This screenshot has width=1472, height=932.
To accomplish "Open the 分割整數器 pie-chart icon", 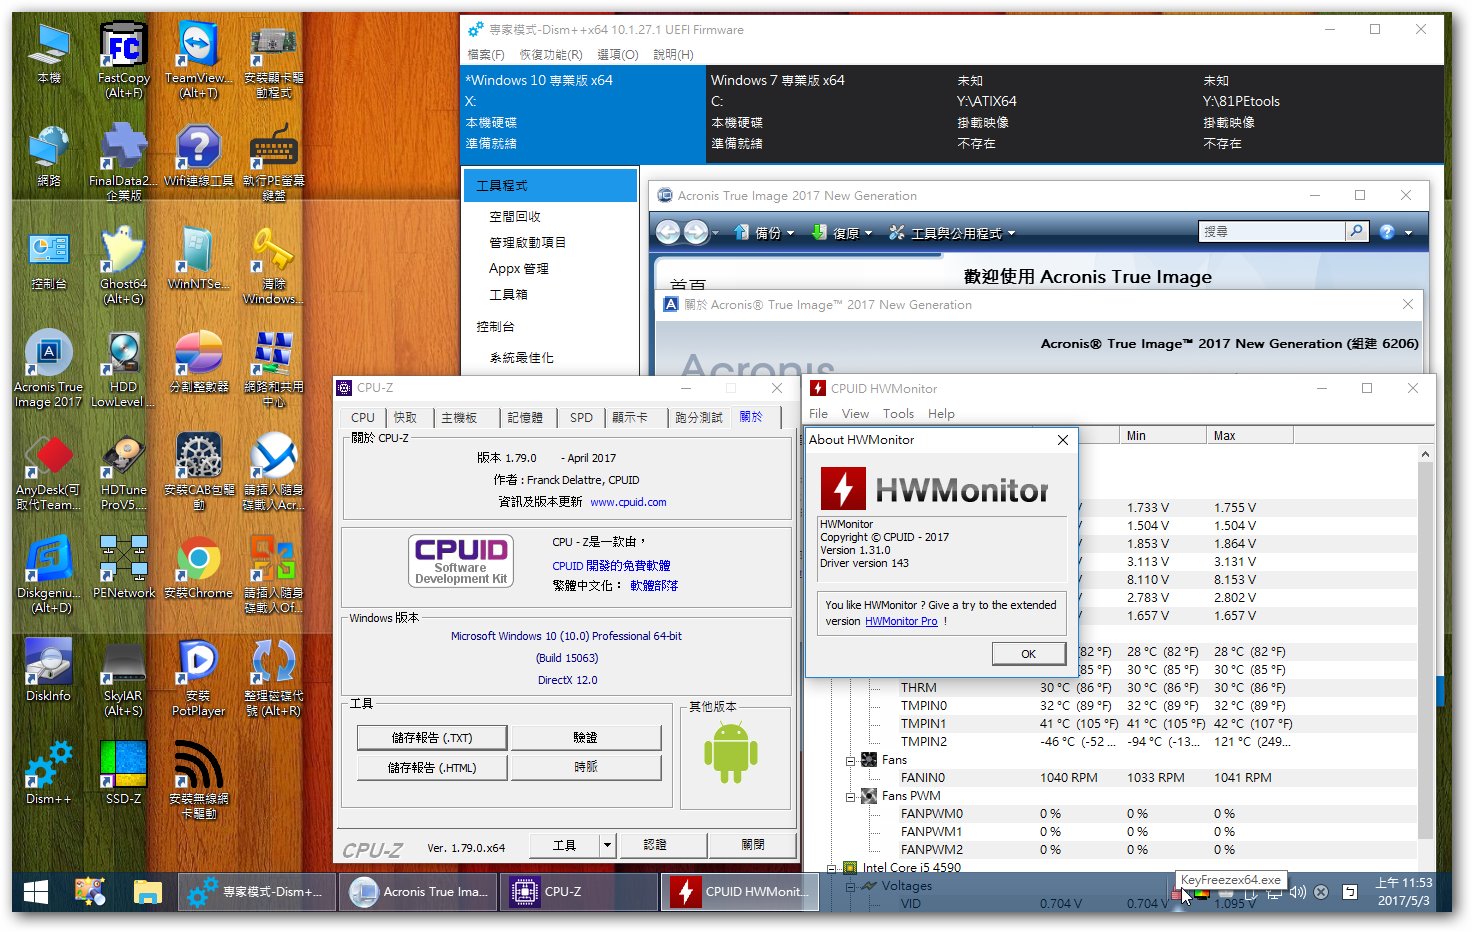I will pyautogui.click(x=198, y=362).
